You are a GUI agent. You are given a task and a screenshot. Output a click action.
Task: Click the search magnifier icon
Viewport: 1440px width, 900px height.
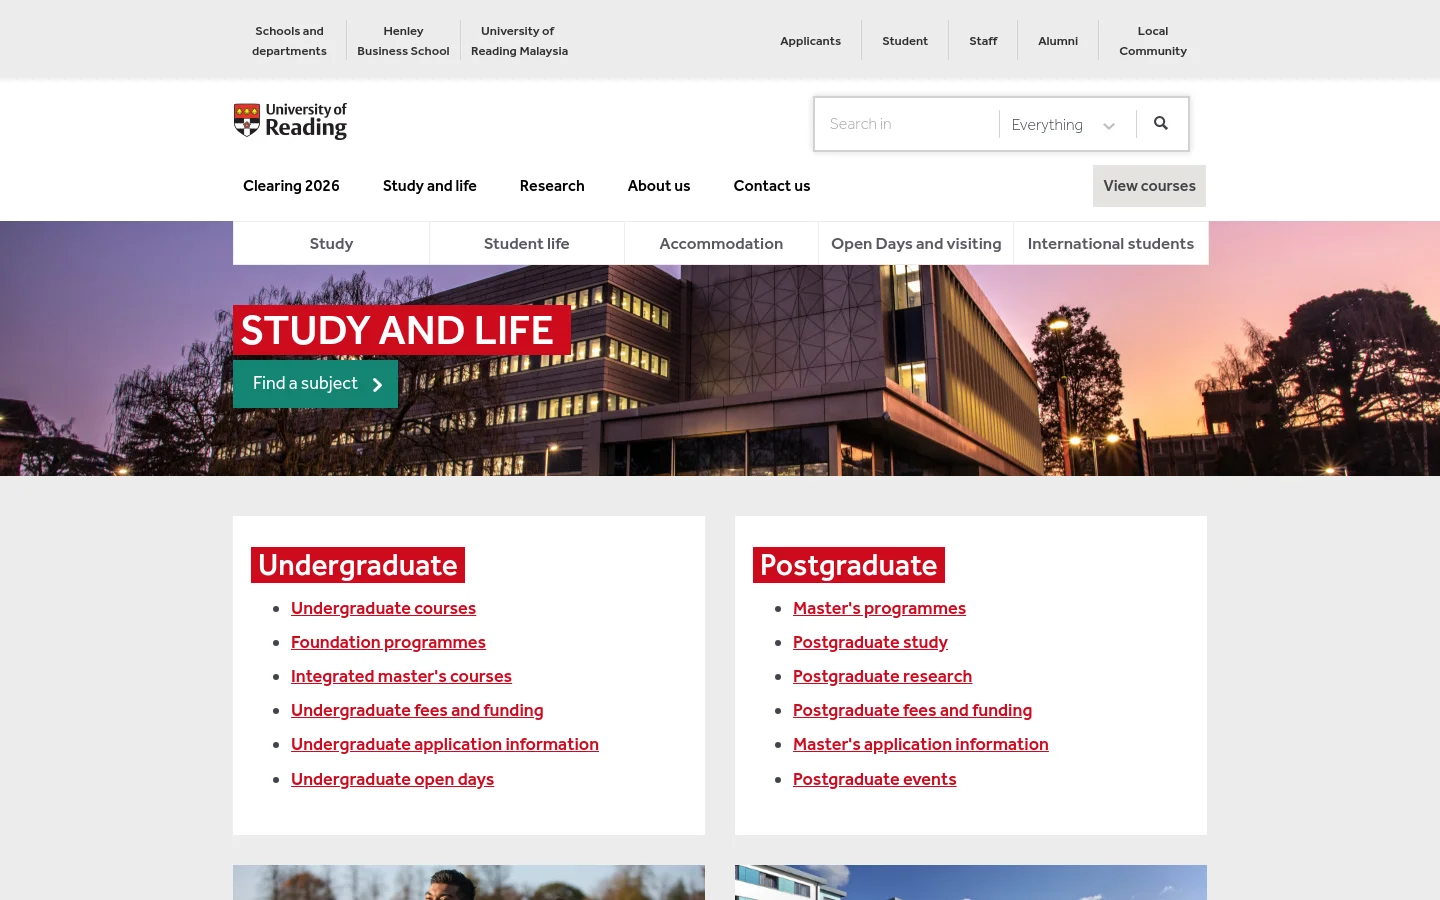1161,123
